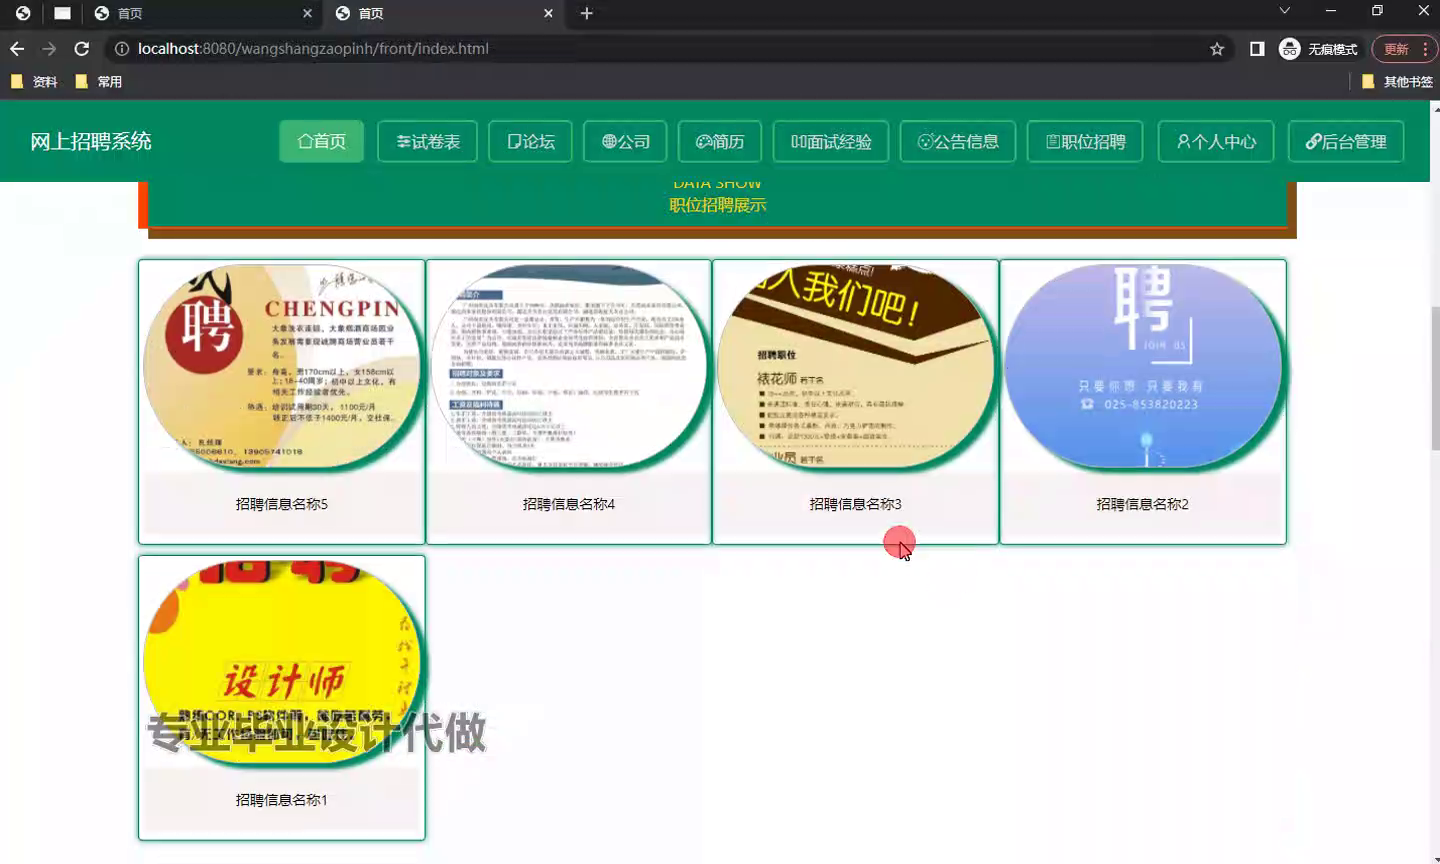The image size is (1440, 864).
Task: Click the 招聘信息名称2 caption text
Action: 1143,504
